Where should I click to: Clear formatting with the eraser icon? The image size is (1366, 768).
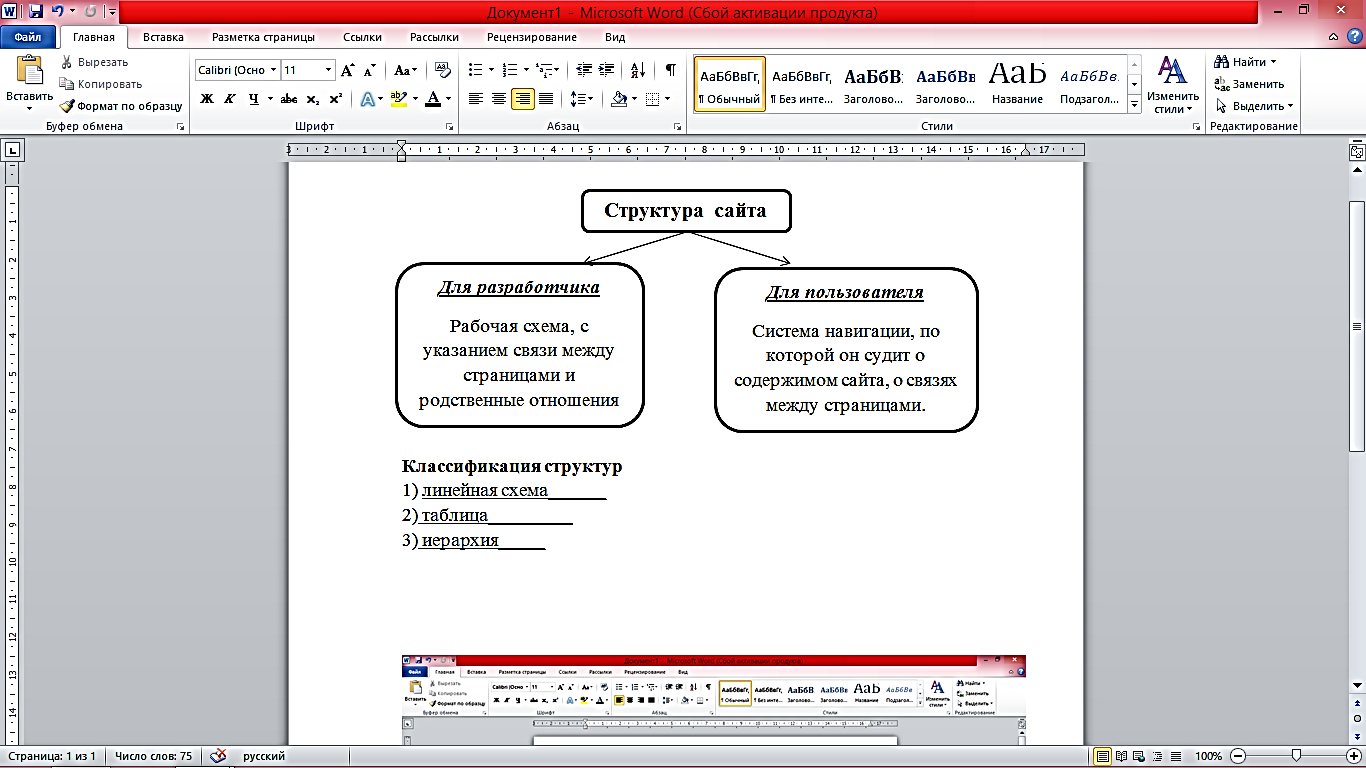(441, 70)
